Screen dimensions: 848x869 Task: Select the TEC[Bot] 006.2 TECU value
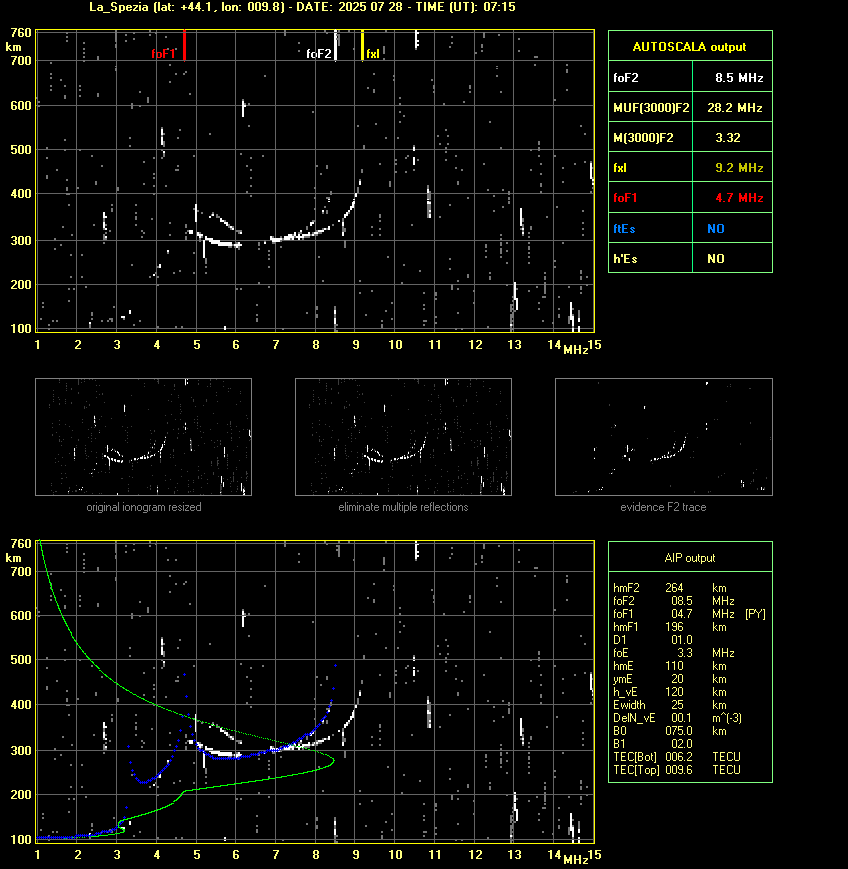[x=679, y=757]
